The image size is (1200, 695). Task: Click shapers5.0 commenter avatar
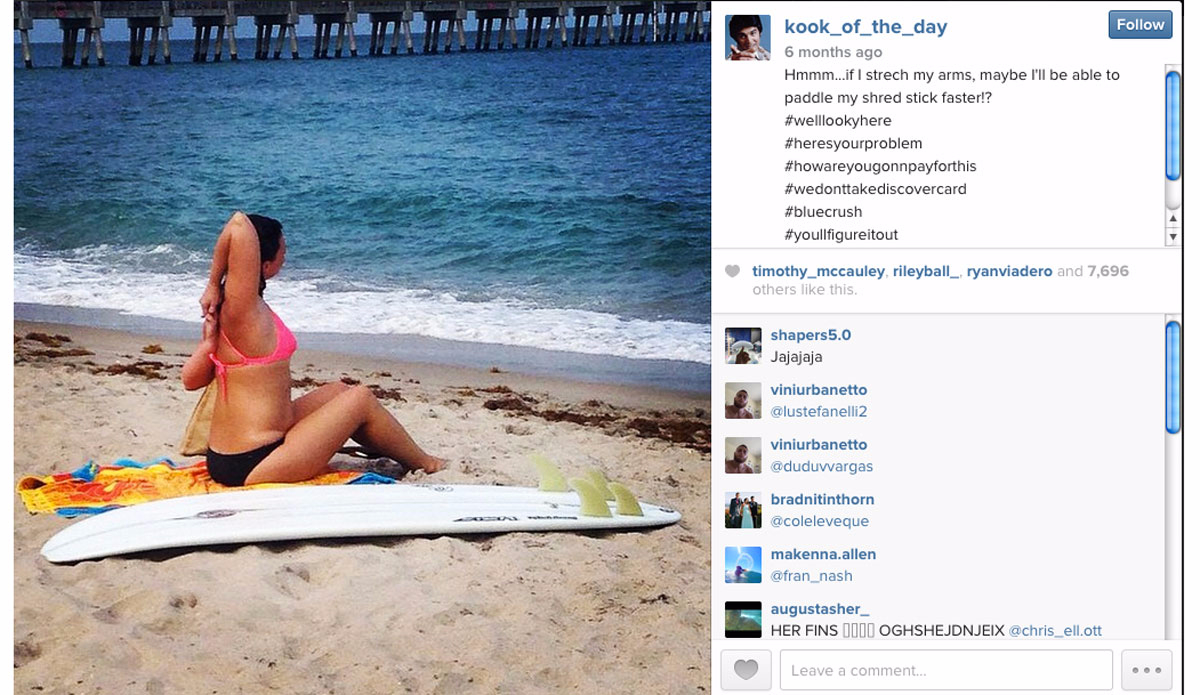[x=743, y=345]
